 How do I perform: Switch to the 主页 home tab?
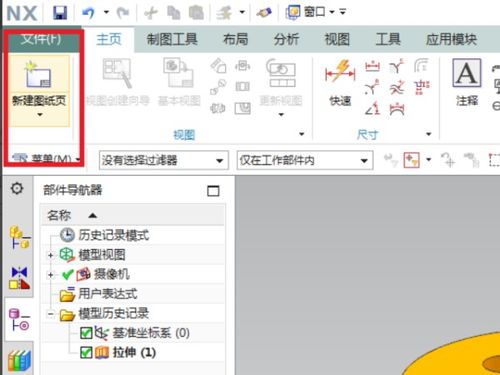tap(109, 39)
